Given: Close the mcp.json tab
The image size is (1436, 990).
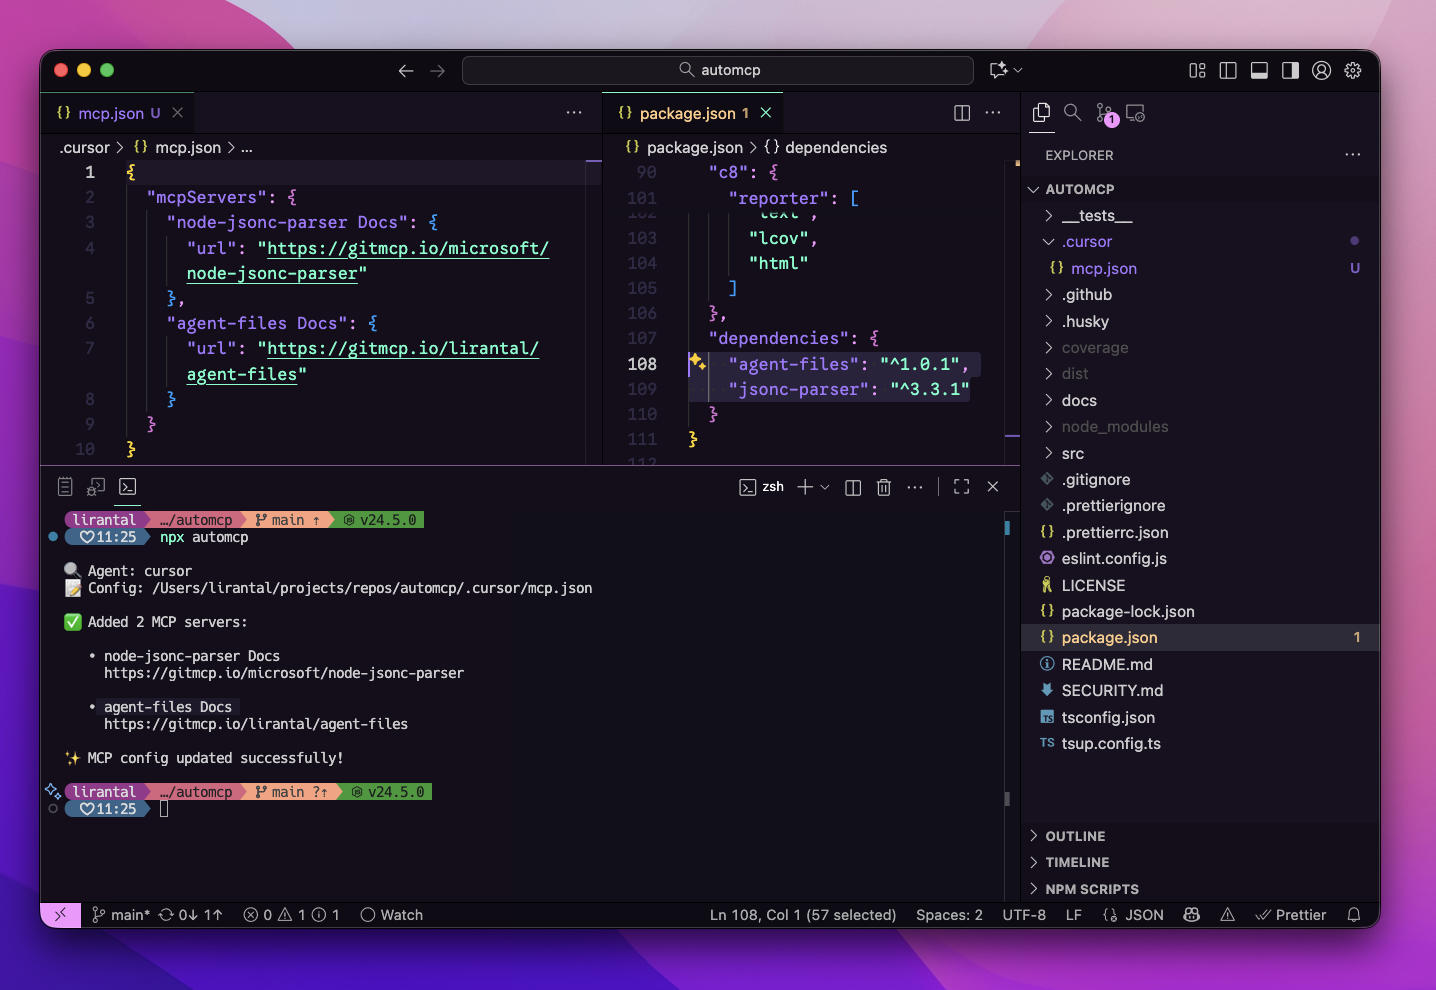Looking at the screenshot, I should click(x=177, y=113).
